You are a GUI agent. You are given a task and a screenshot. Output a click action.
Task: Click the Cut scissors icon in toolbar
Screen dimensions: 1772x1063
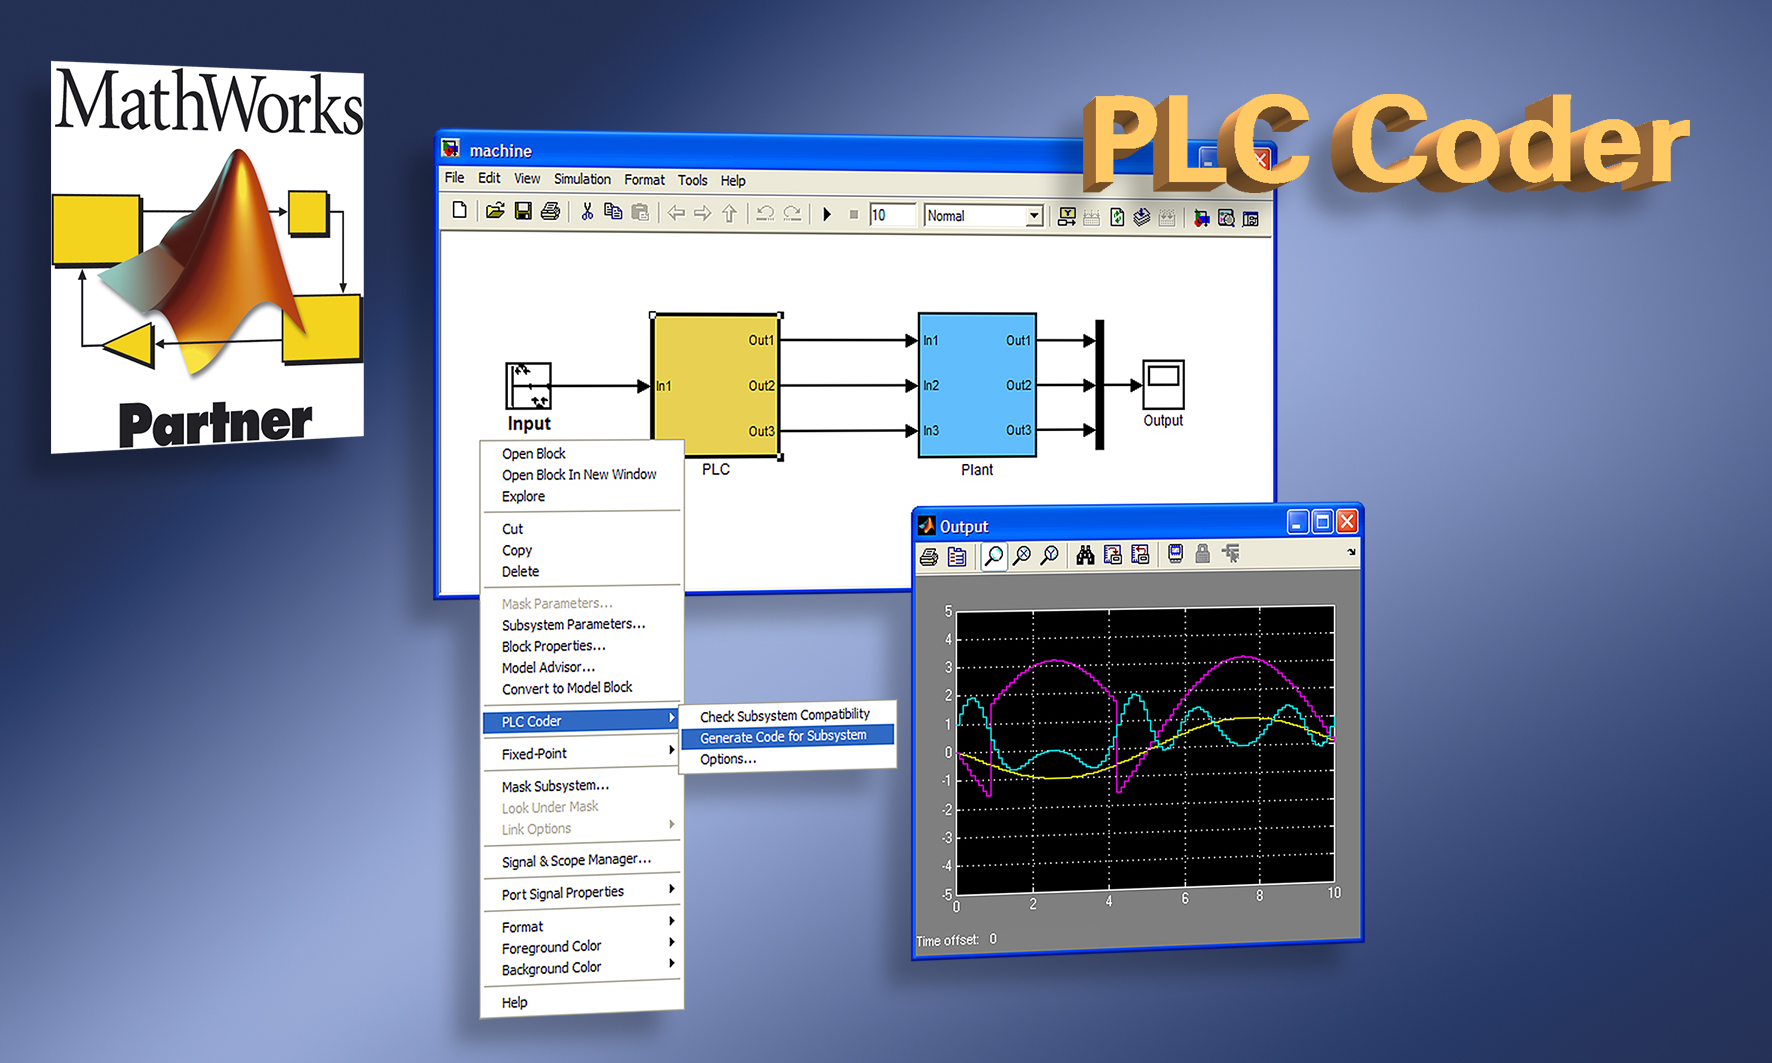[x=587, y=212]
